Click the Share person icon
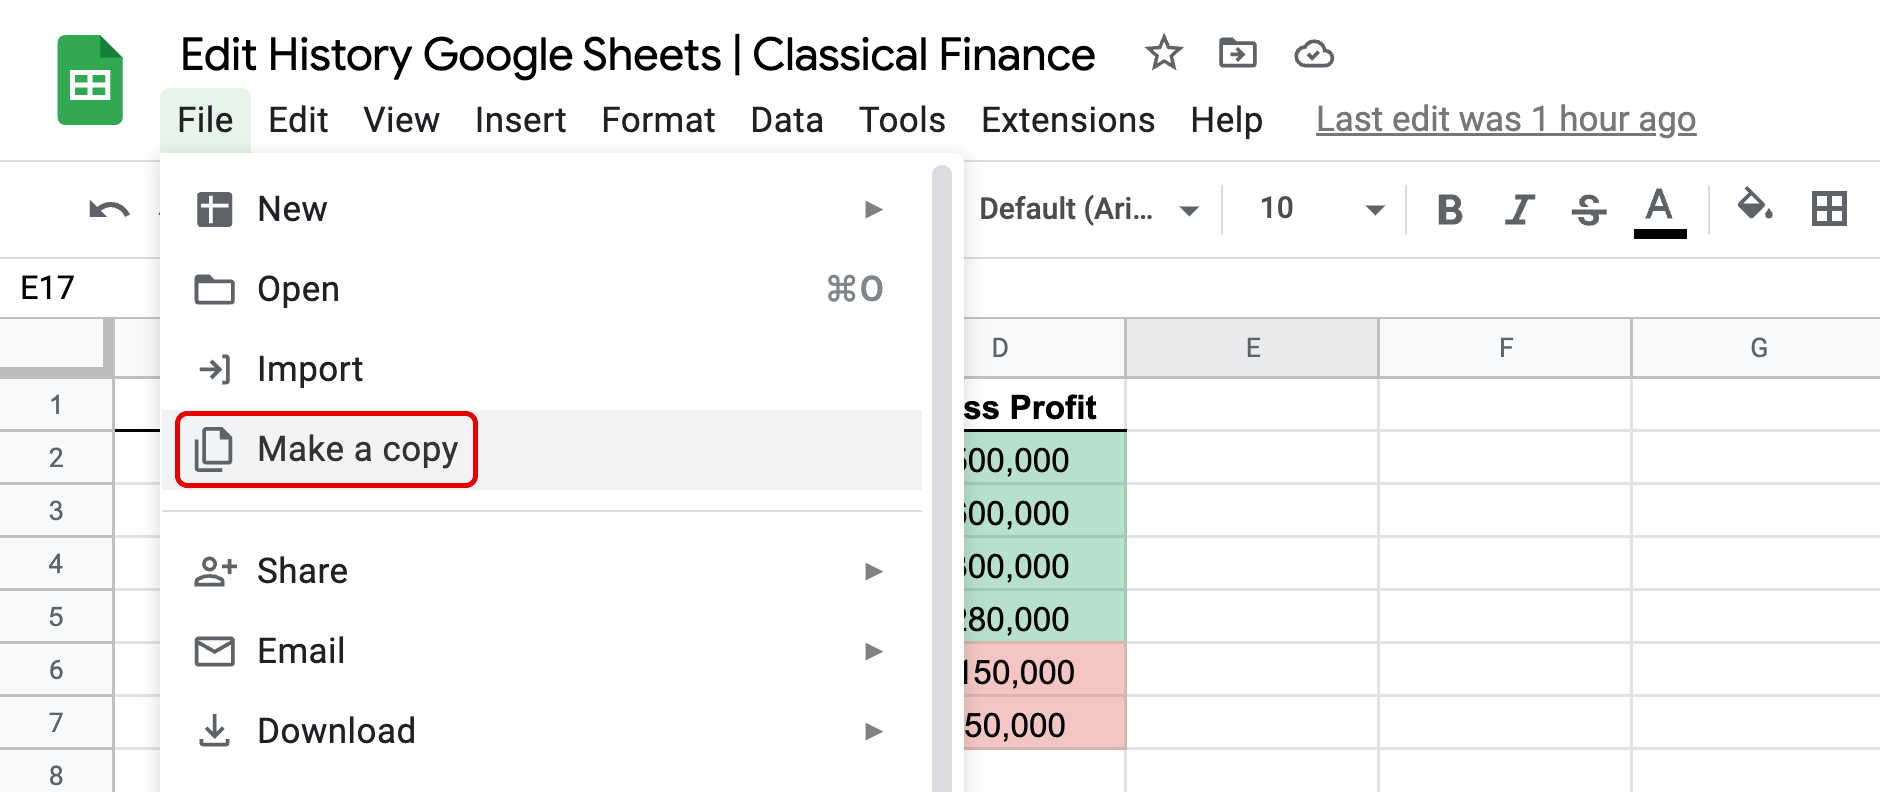The height and width of the screenshot is (792, 1880). point(214,571)
